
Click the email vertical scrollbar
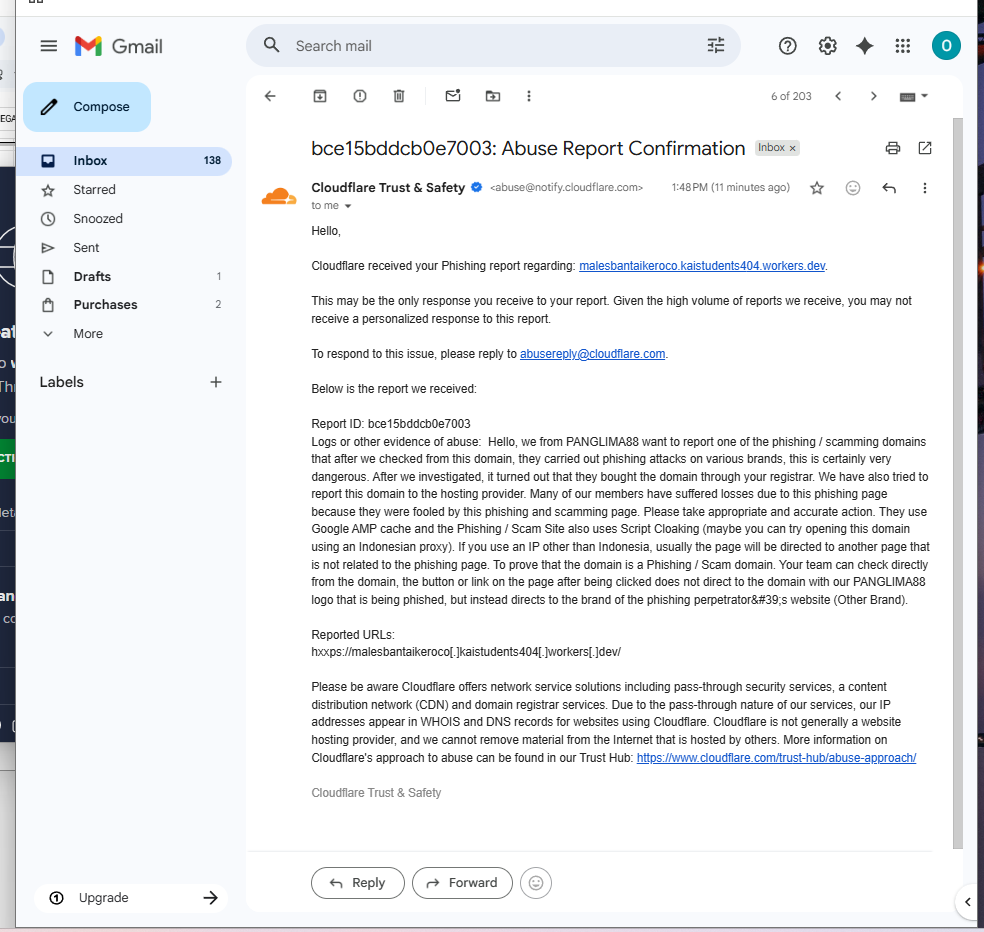[x=957, y=483]
